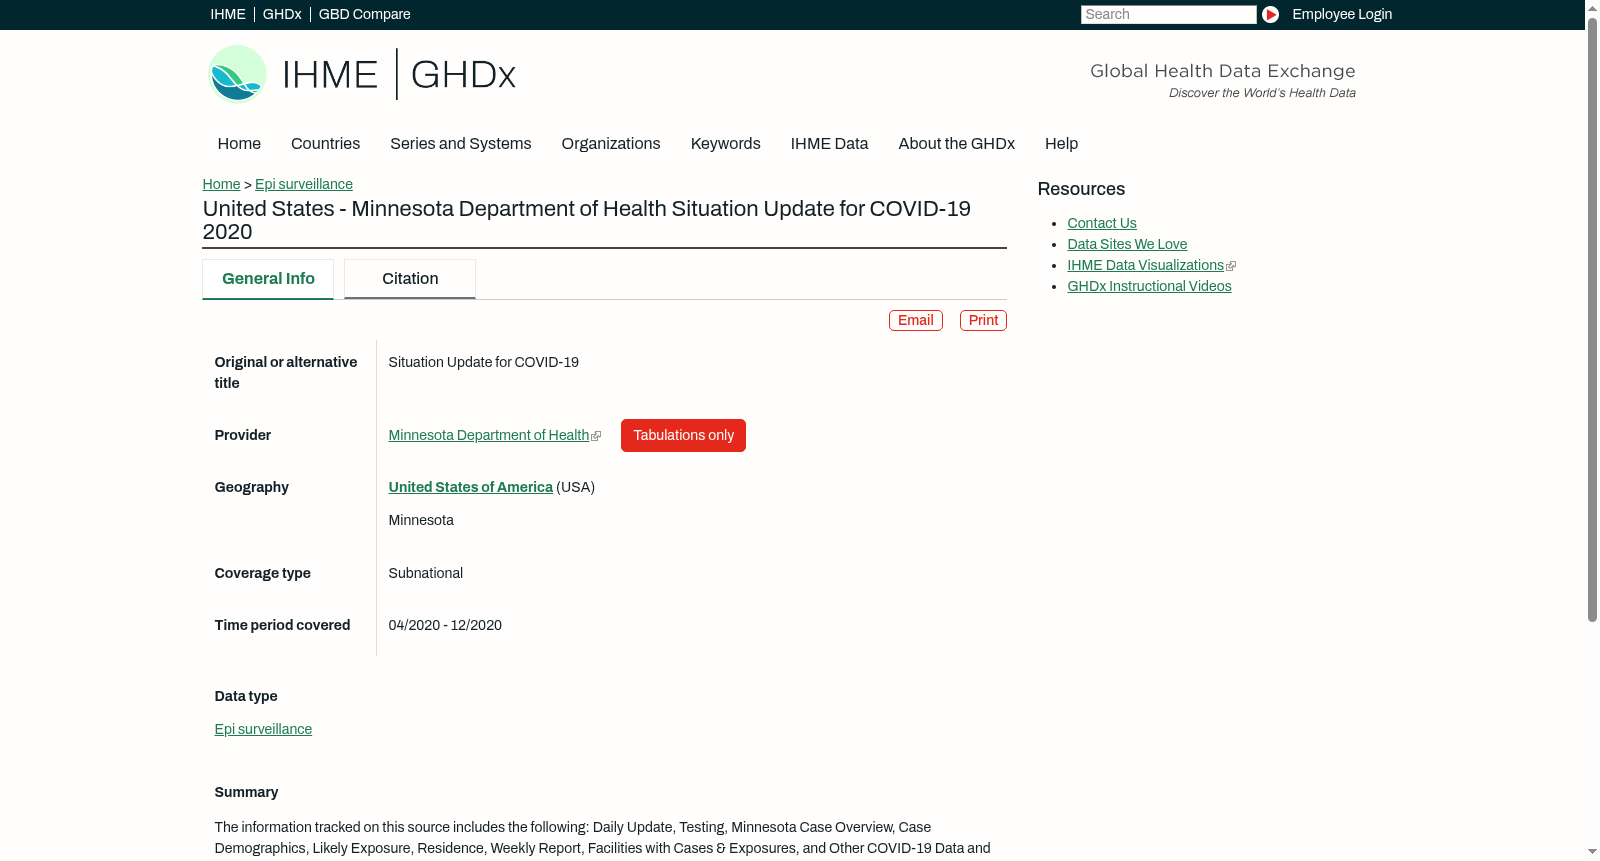Click the Tabulations only red button
Viewport: 1600px width, 861px height.
coord(683,435)
